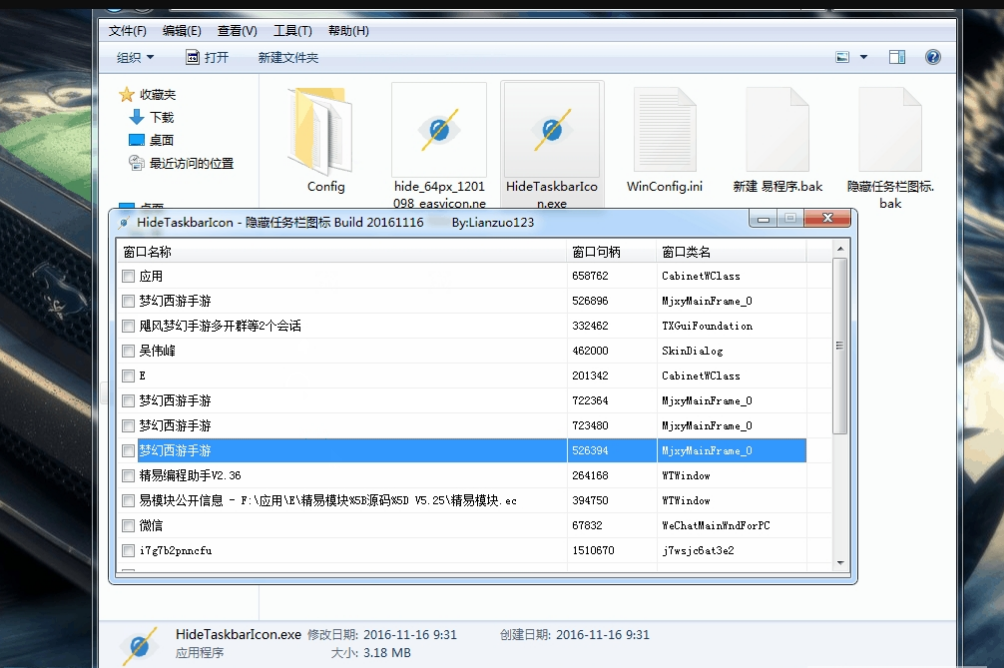Click handle value 264168
1004x668 pixels.
coord(590,476)
